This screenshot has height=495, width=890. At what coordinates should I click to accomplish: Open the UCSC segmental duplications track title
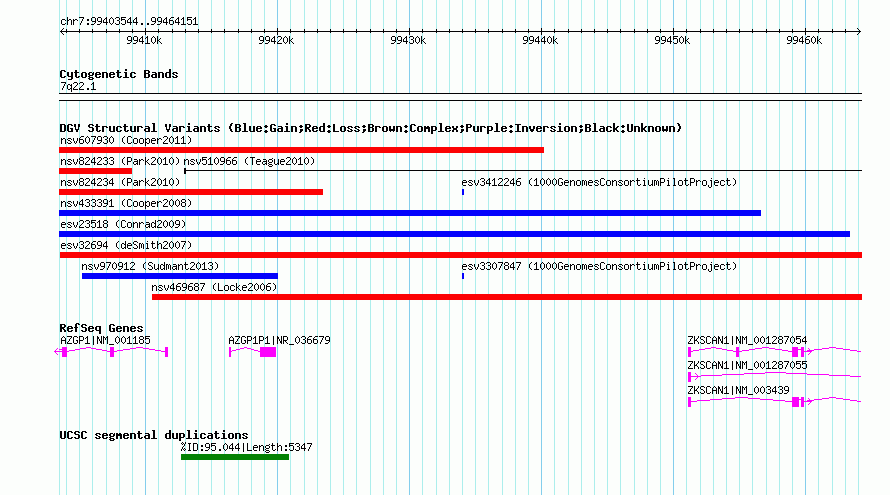[x=154, y=435]
